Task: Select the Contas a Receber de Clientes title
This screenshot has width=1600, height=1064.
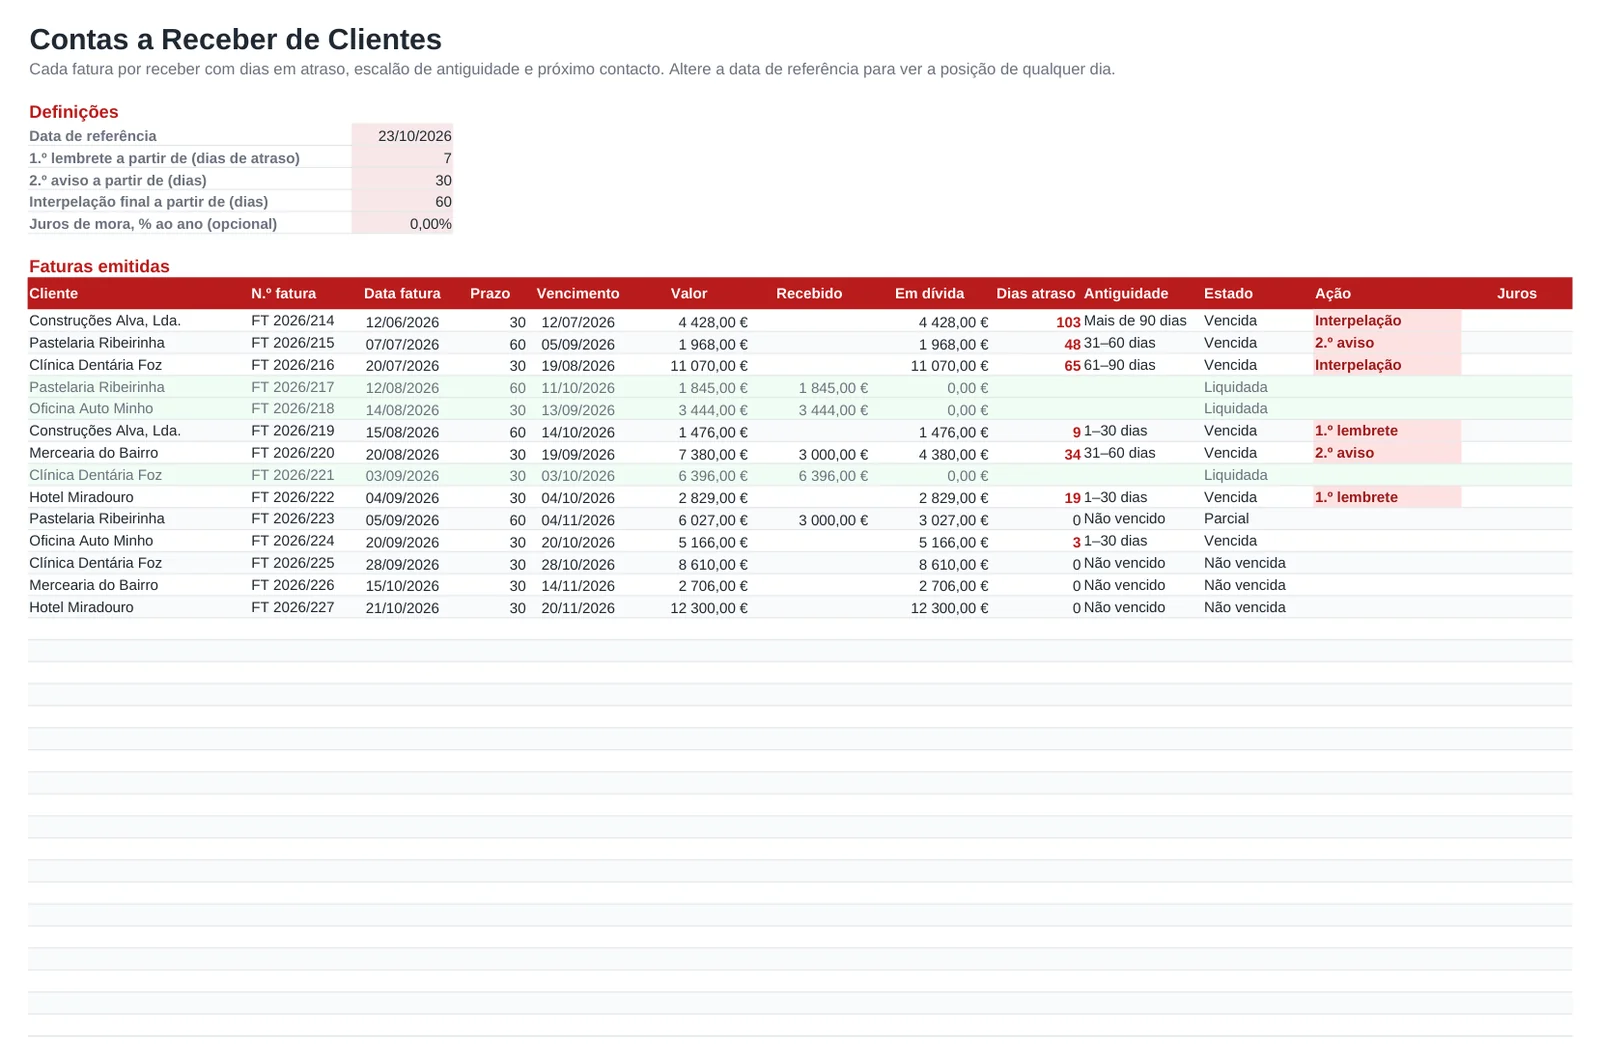Action: tap(235, 39)
